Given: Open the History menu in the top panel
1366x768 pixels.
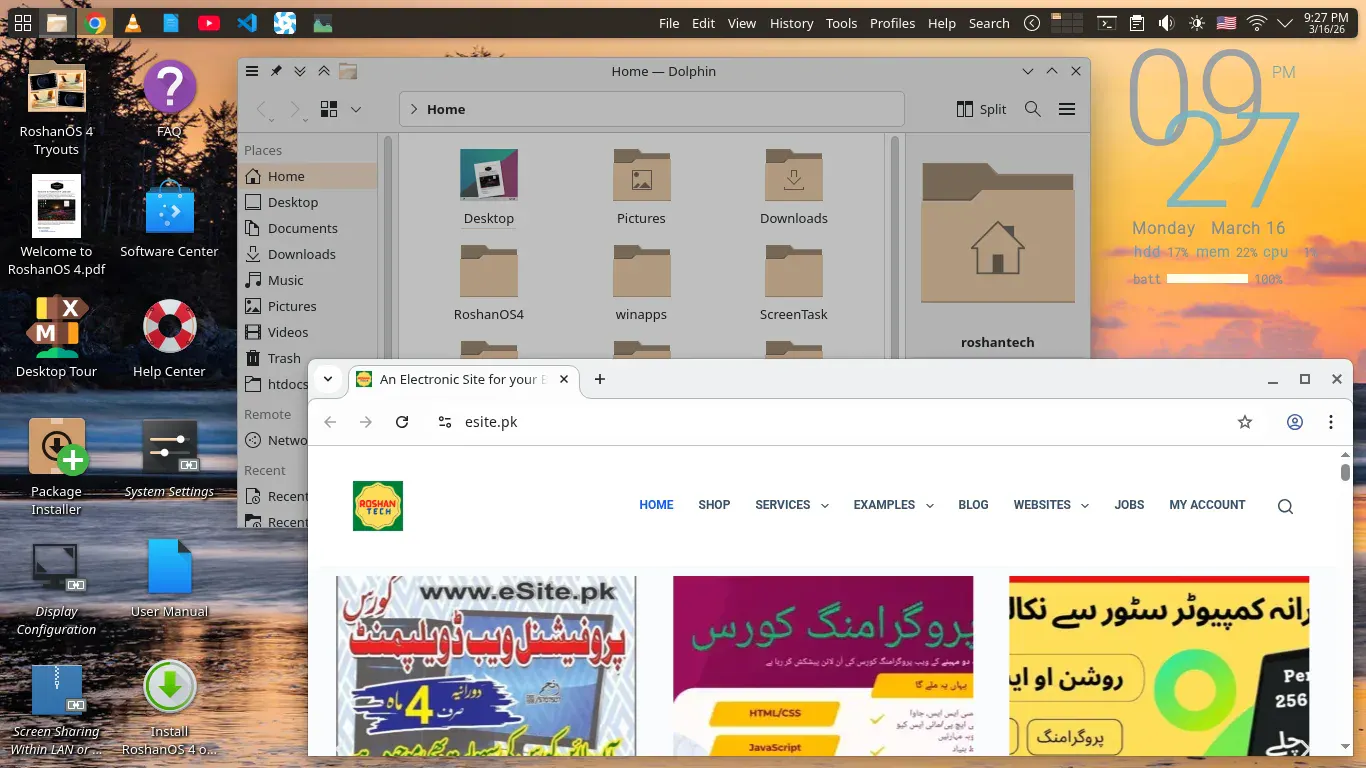Looking at the screenshot, I should [791, 23].
